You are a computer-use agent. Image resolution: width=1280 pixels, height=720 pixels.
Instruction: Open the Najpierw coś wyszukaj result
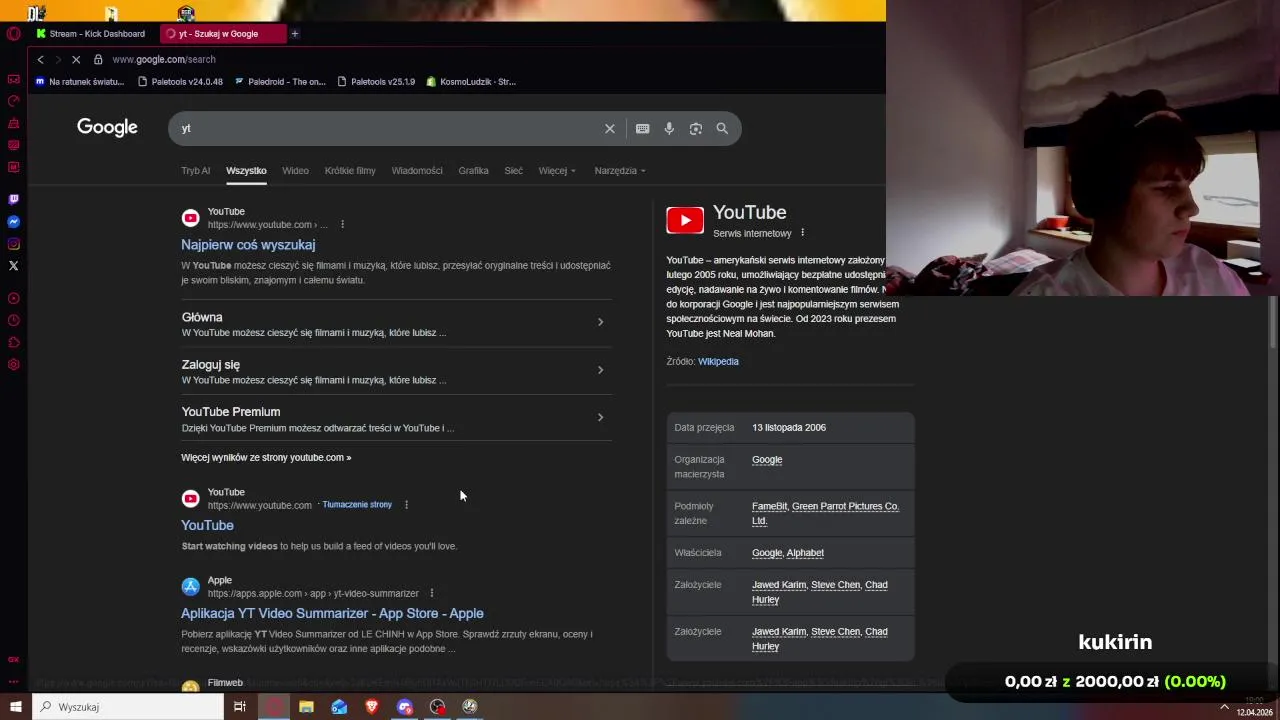click(248, 245)
